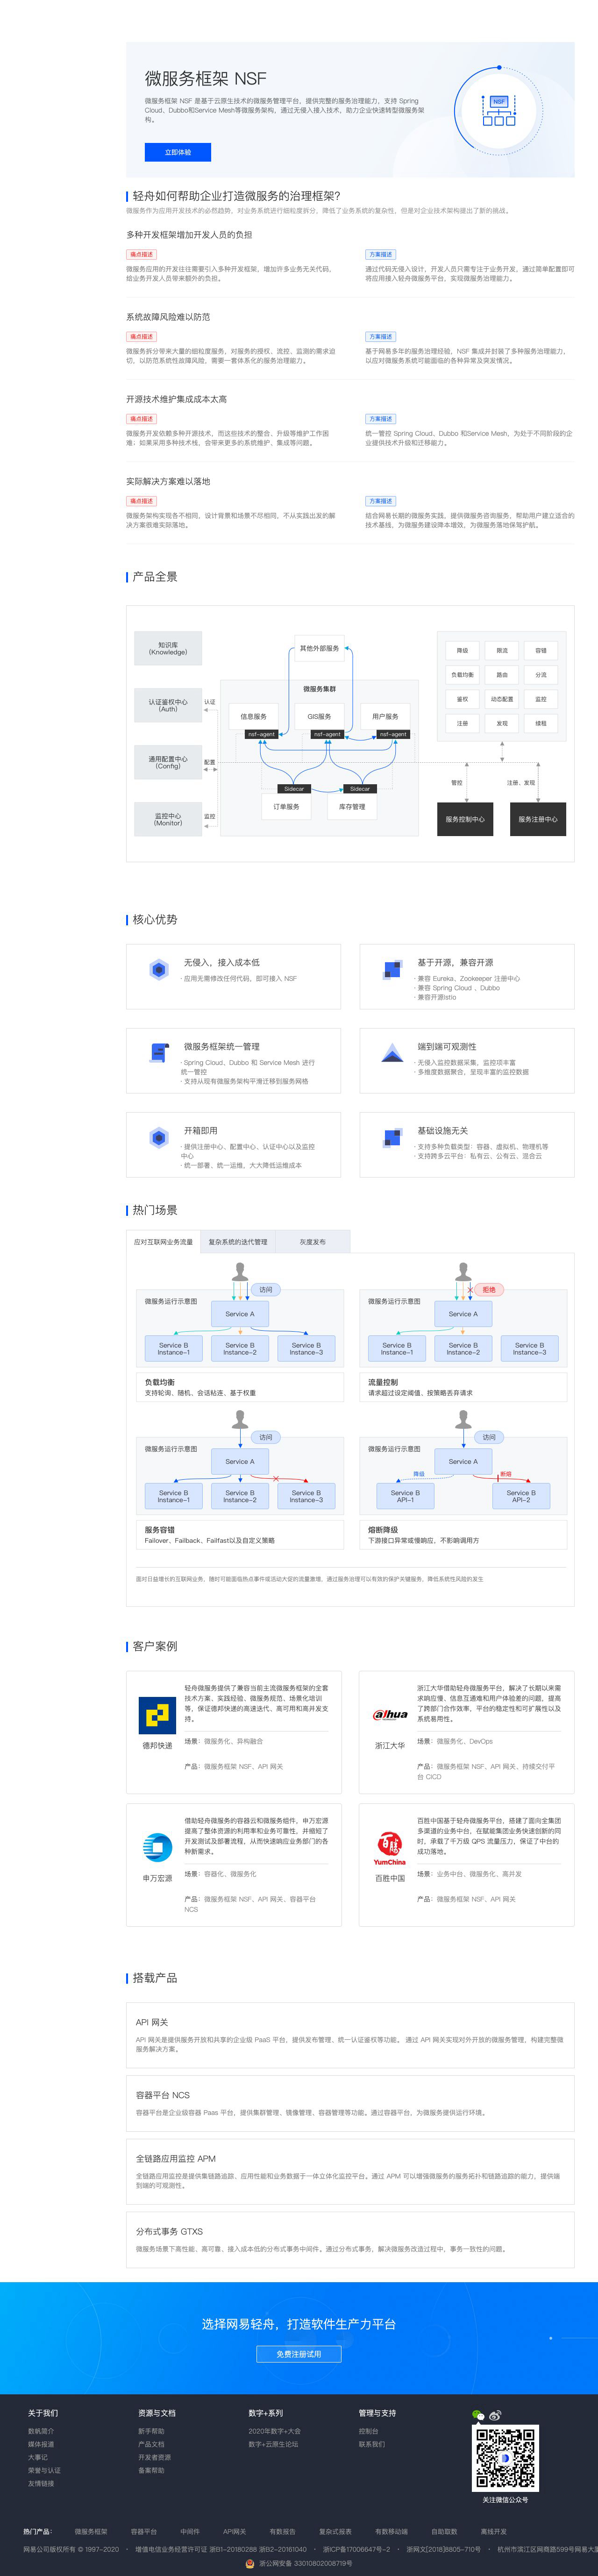The width and height of the screenshot is (598, 2576).
Task: Click API网关 in the 热门产品 row
Action: click(x=234, y=2532)
